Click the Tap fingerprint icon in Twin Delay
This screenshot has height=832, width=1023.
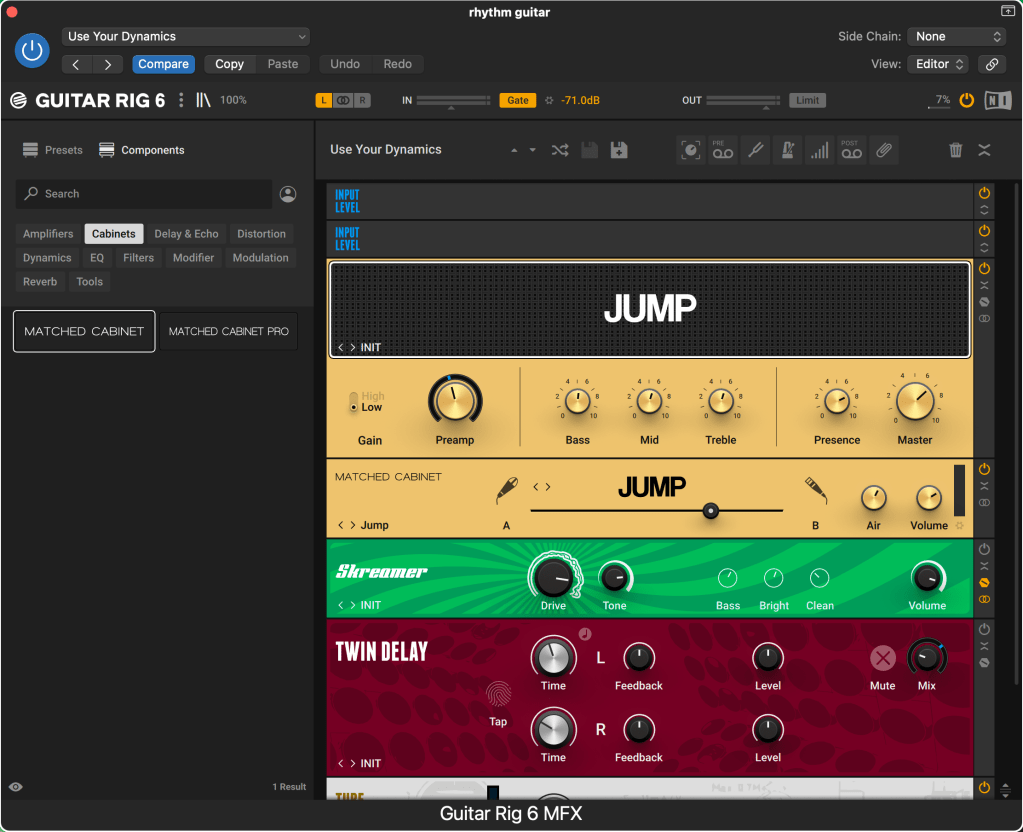[x=498, y=693]
